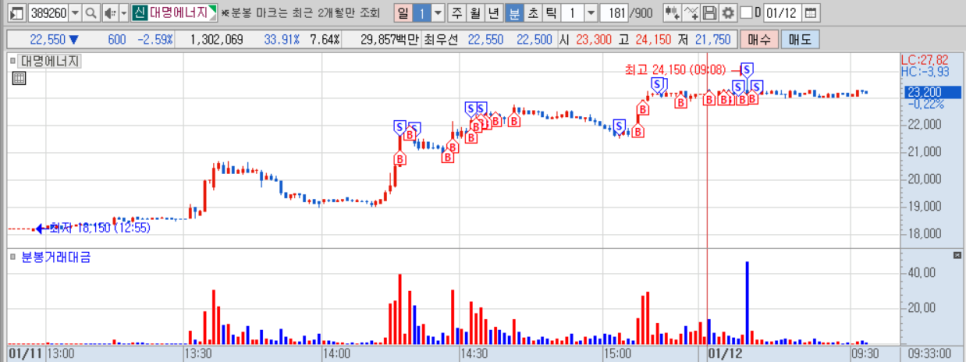Select the 주 (weekly) period tab
This screenshot has width=966, height=362.
coord(456,12)
